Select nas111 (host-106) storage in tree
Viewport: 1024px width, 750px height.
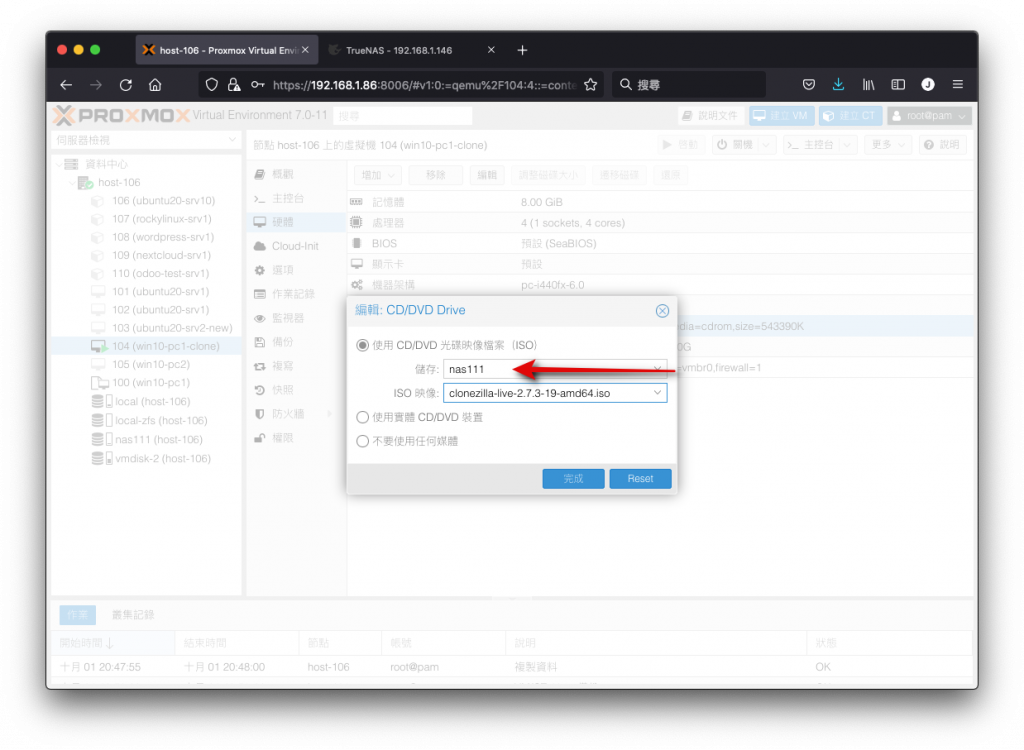point(148,440)
